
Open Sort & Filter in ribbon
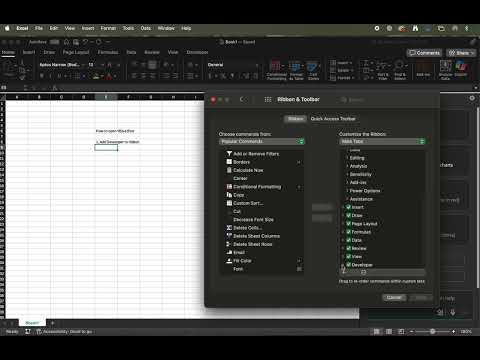[x=383, y=70]
